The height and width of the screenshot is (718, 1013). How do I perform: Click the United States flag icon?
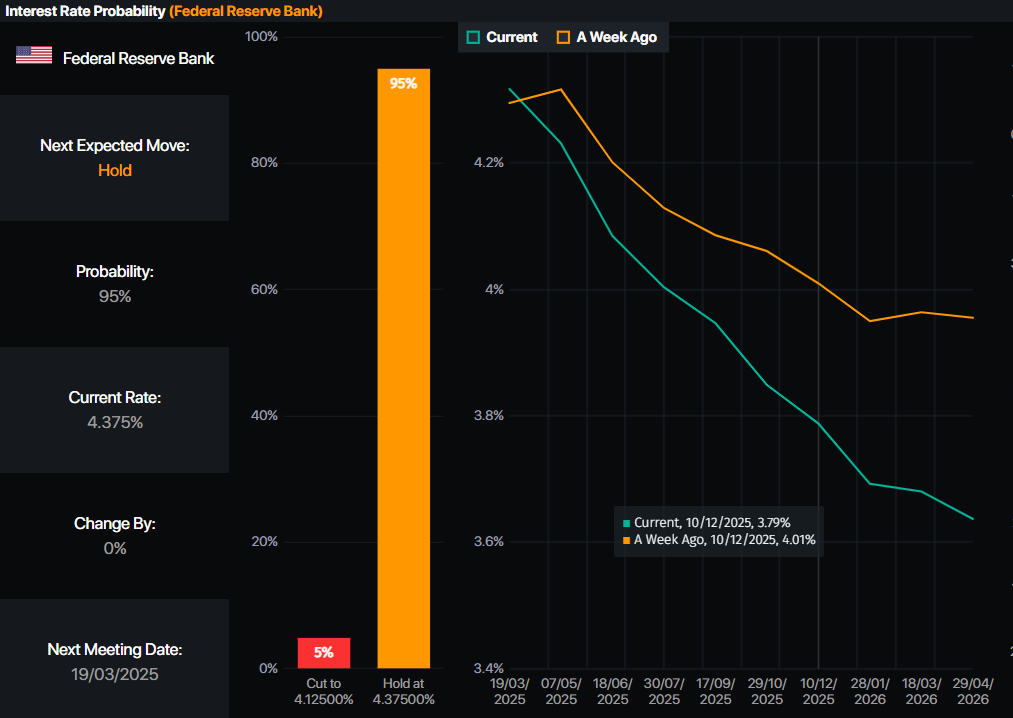pyautogui.click(x=34, y=56)
